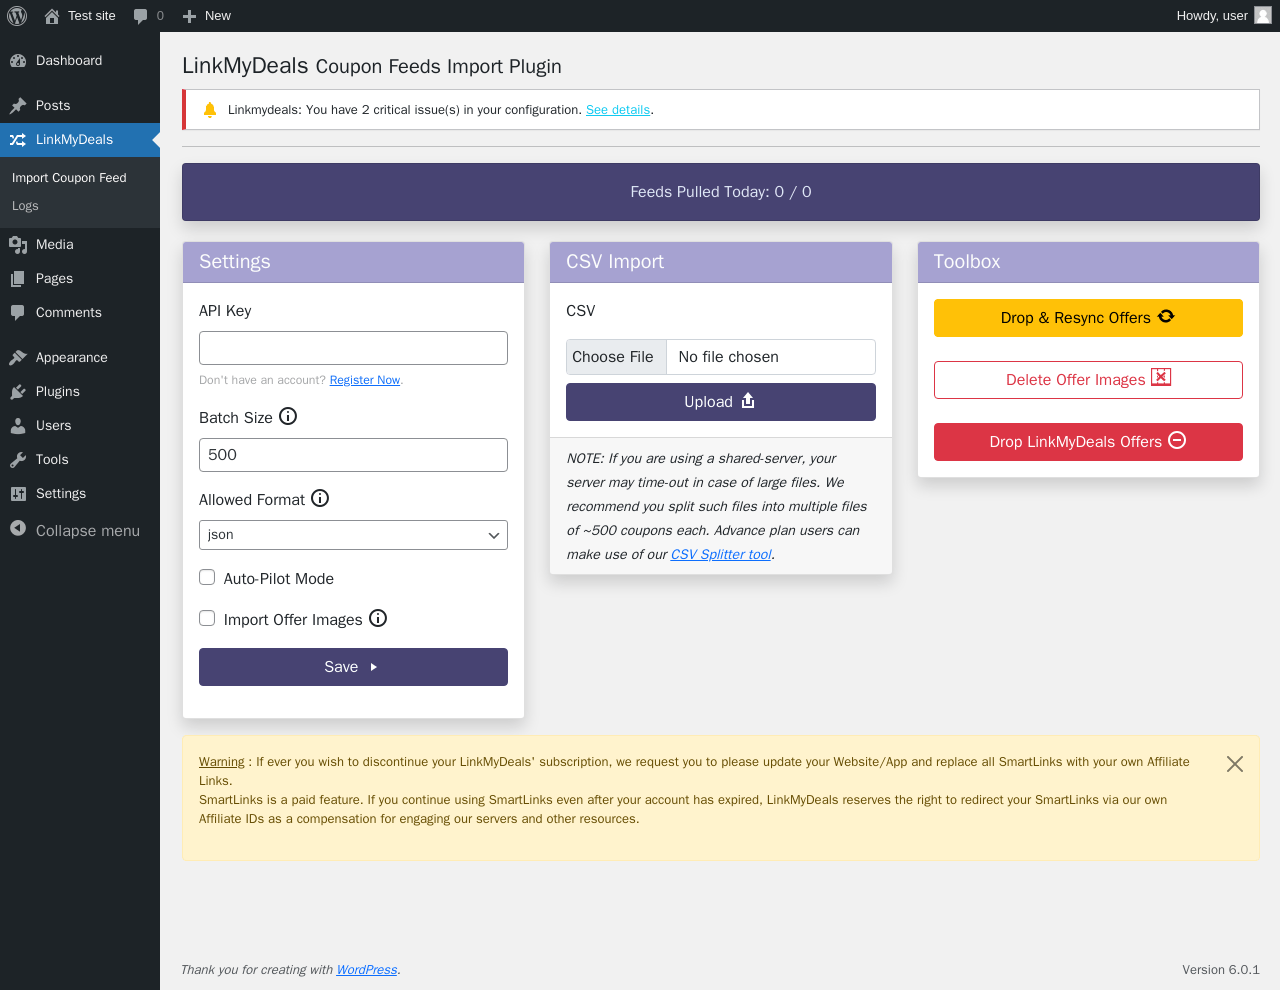The height and width of the screenshot is (990, 1280).
Task: Tick the Import Offer Images checkbox
Action: click(207, 618)
